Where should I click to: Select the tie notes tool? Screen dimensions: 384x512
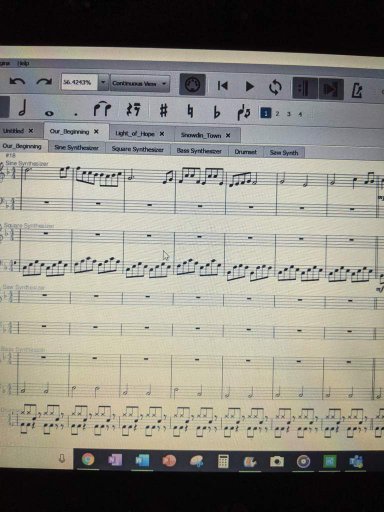tap(102, 109)
